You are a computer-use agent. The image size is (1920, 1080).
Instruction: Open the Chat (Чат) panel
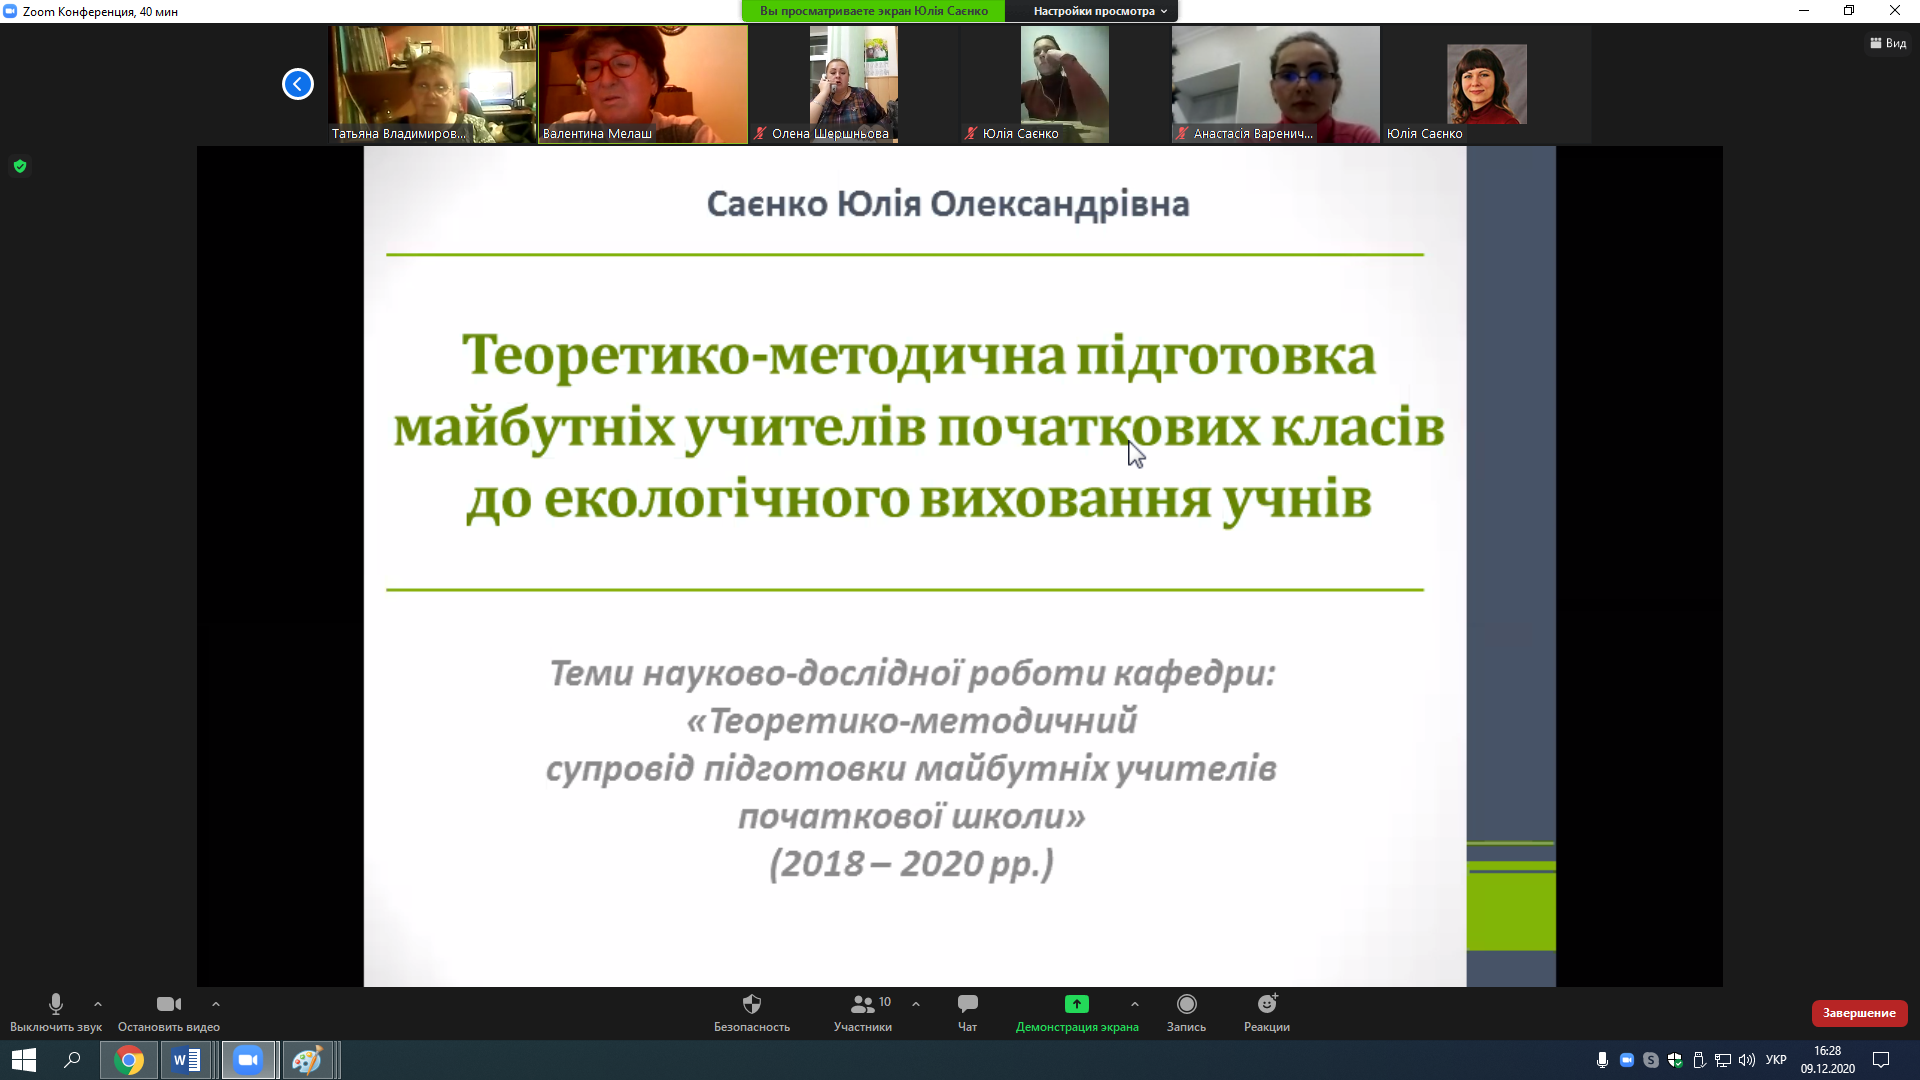[967, 1012]
